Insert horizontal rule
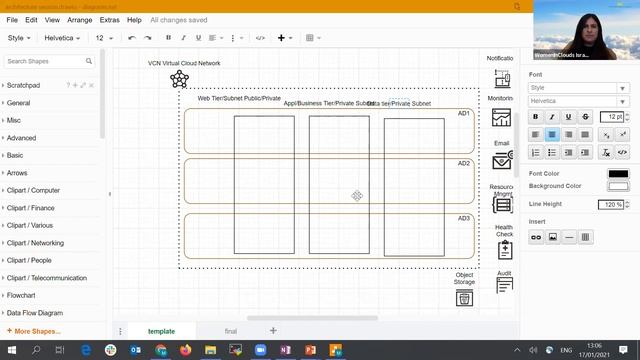This screenshot has width=640, height=360. point(569,237)
